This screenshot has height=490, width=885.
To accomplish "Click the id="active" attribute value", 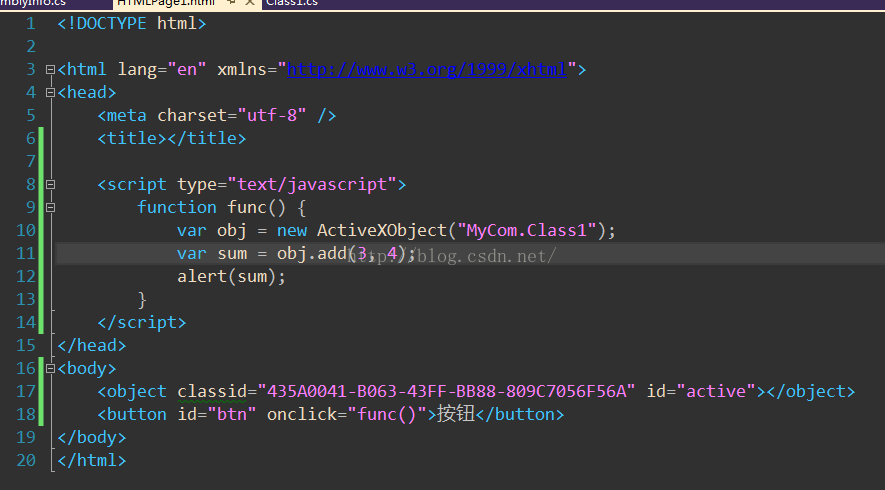I will [716, 391].
